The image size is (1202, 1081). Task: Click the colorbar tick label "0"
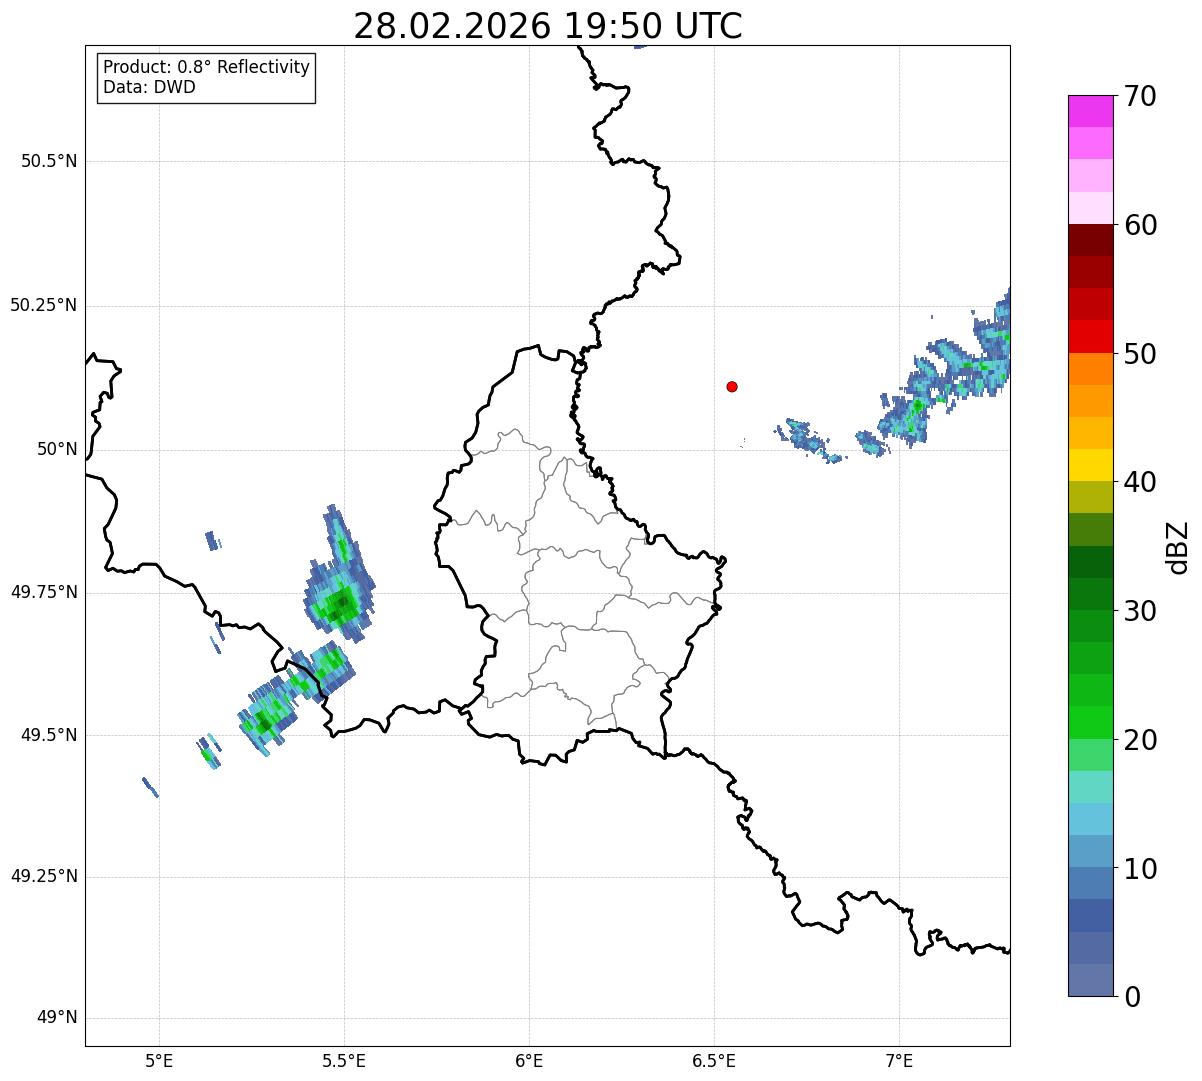[1132, 997]
